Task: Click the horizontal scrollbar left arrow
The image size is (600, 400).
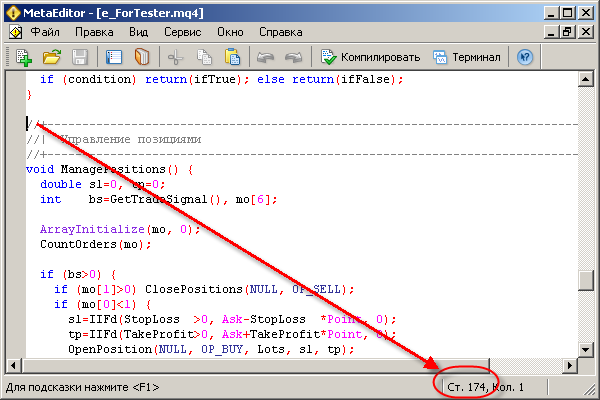Action: (x=14, y=366)
